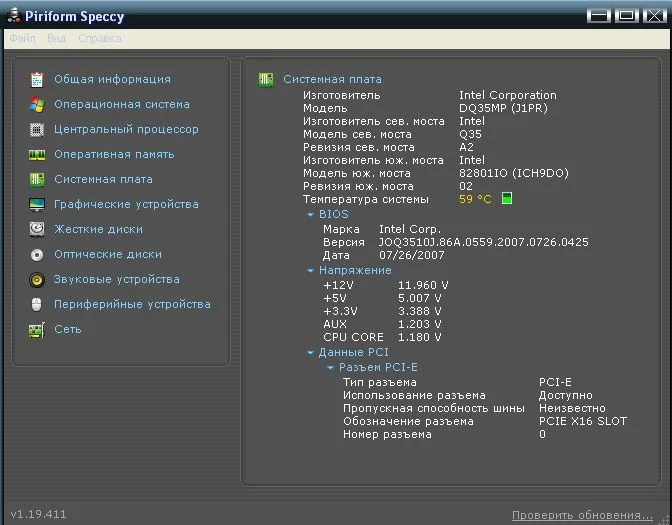This screenshot has width=672, height=525.
Task: Click the Температура системы label
Action: pos(366,199)
